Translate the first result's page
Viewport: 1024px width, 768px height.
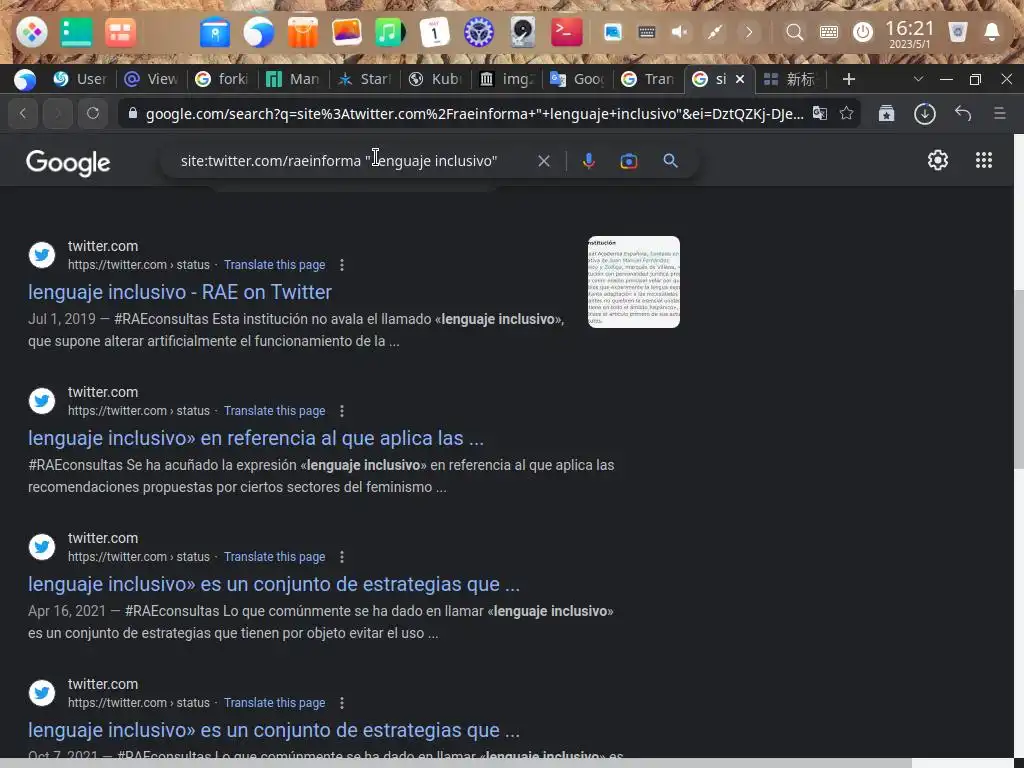[x=274, y=264]
